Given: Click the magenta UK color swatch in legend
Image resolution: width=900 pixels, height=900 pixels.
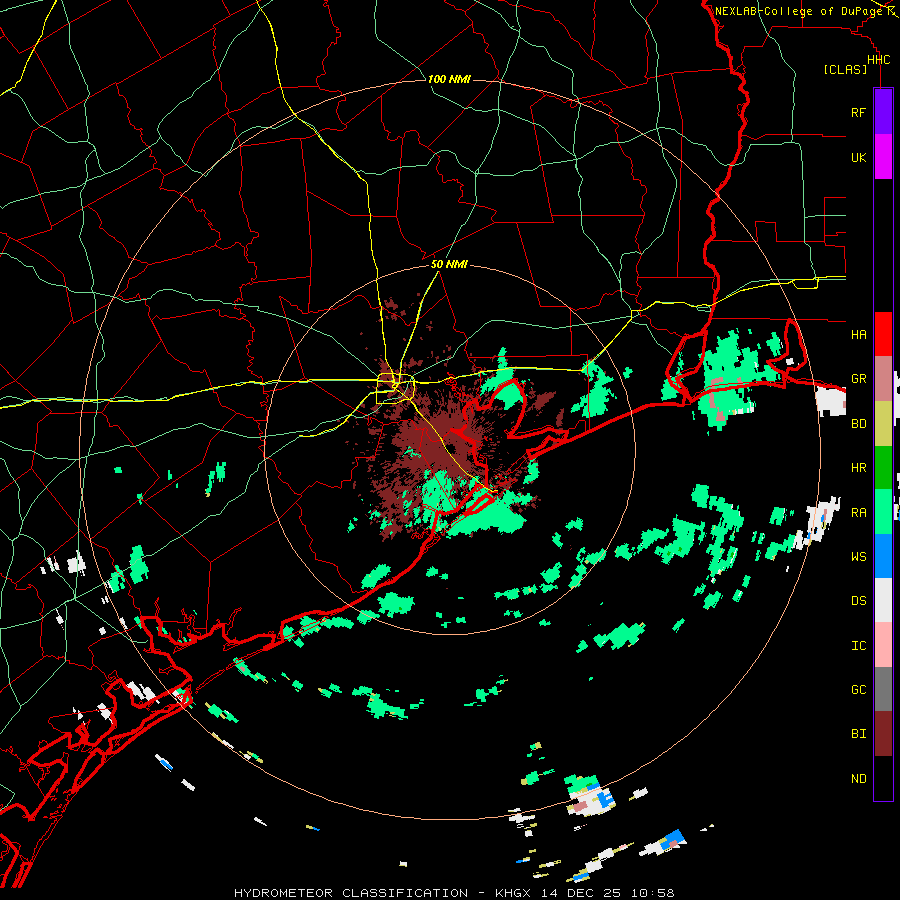Looking at the screenshot, I should [883, 157].
